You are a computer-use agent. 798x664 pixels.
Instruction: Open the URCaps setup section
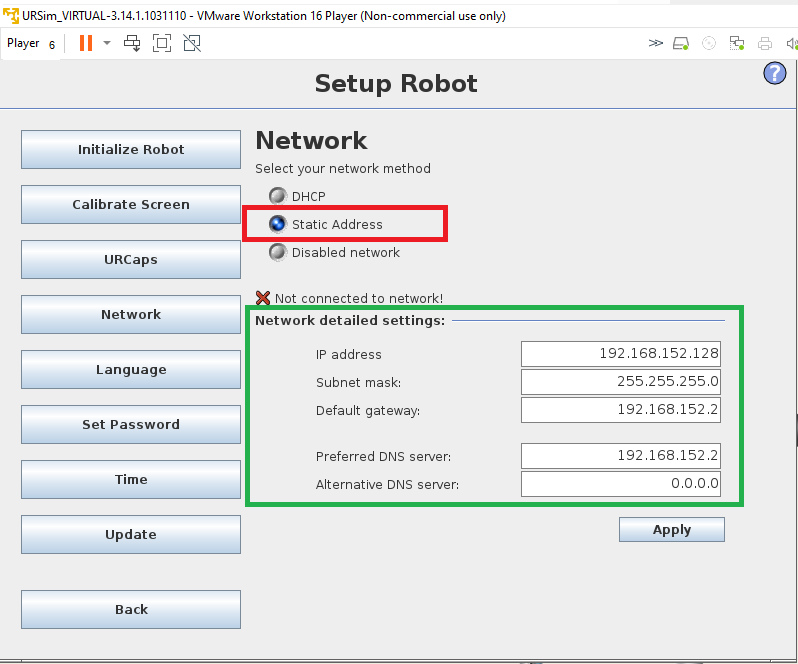[x=131, y=259]
